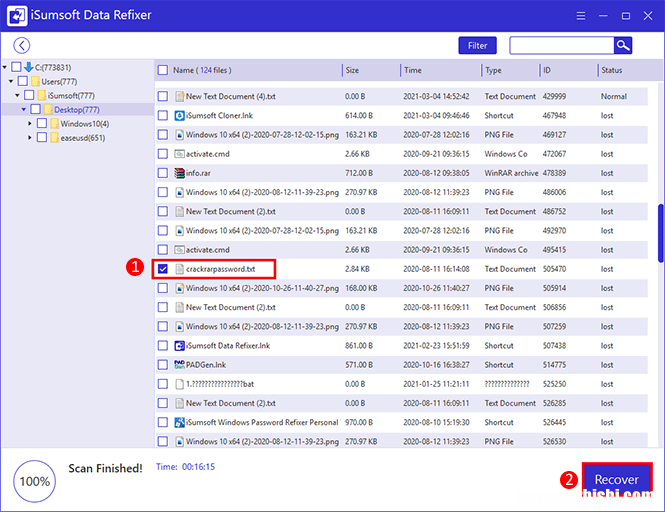
Task: Click the scan Time 00:16:15 value
Action: click(x=198, y=467)
